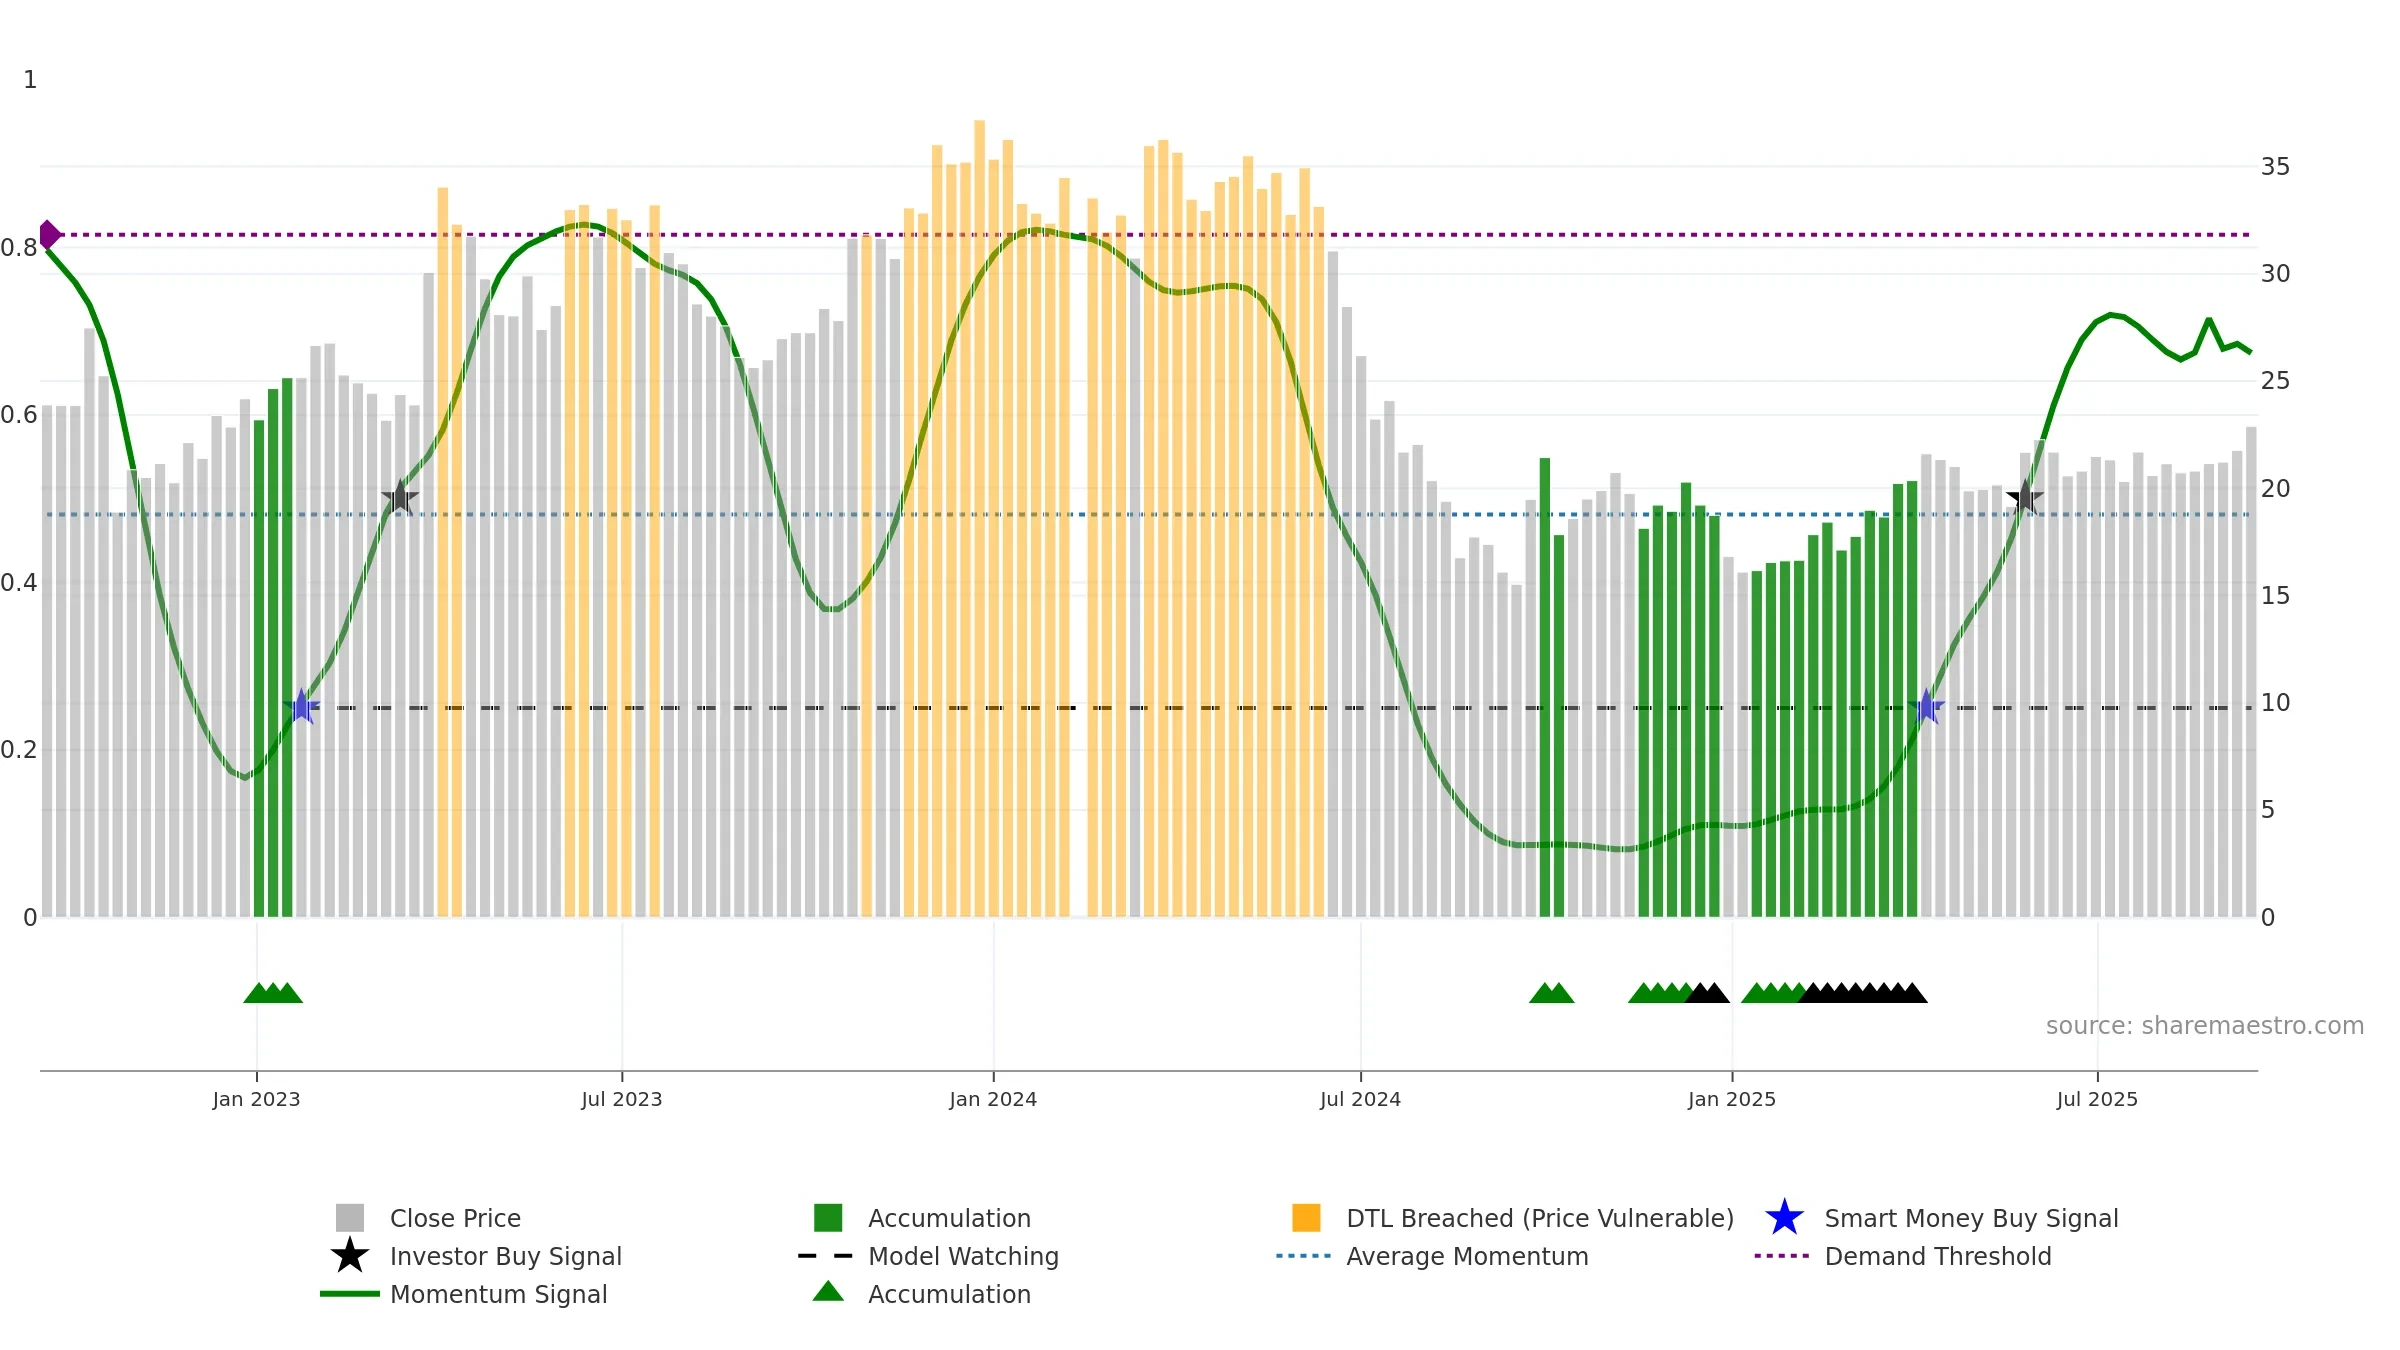
Task: Click the 'Average Momentum' legend label
Action: pos(1467,1256)
